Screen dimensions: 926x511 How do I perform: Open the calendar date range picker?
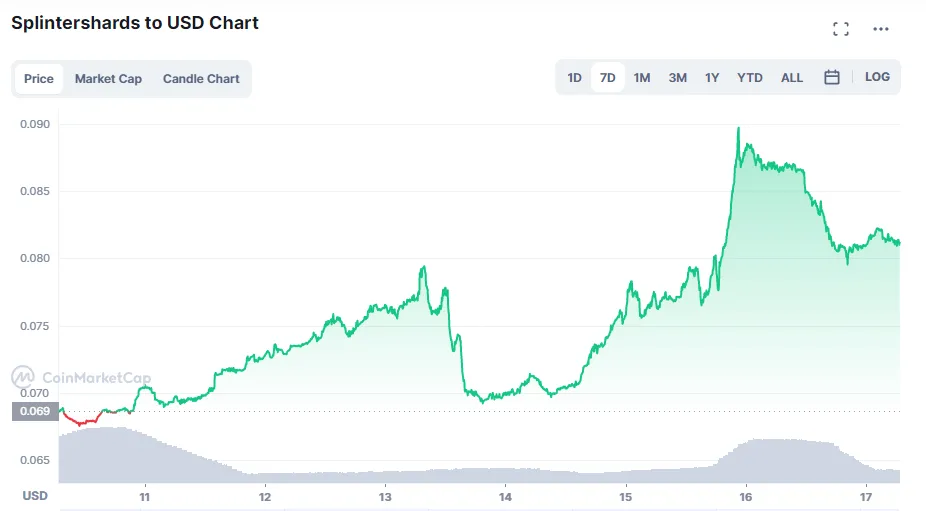point(832,77)
